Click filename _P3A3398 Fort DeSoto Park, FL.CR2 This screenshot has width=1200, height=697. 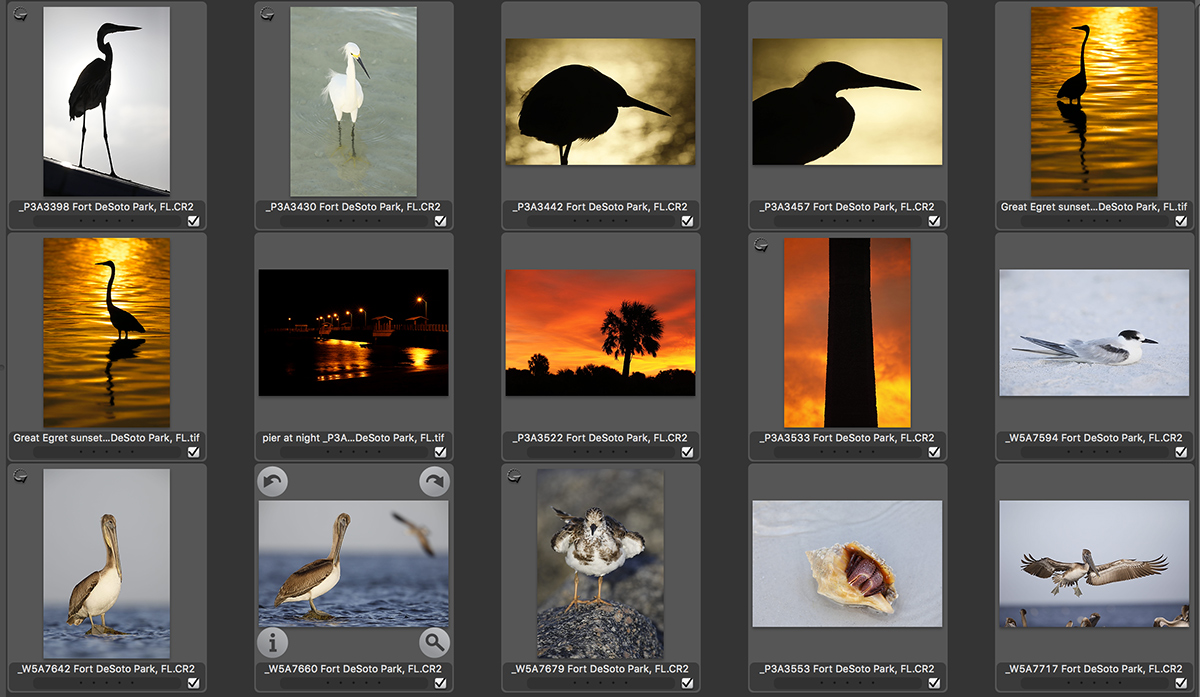click(106, 207)
